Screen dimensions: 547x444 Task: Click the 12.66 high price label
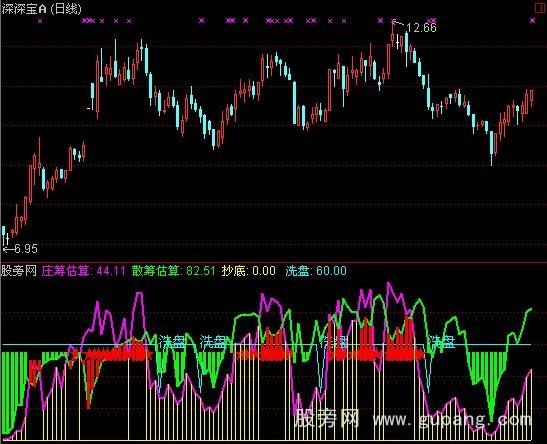(421, 28)
